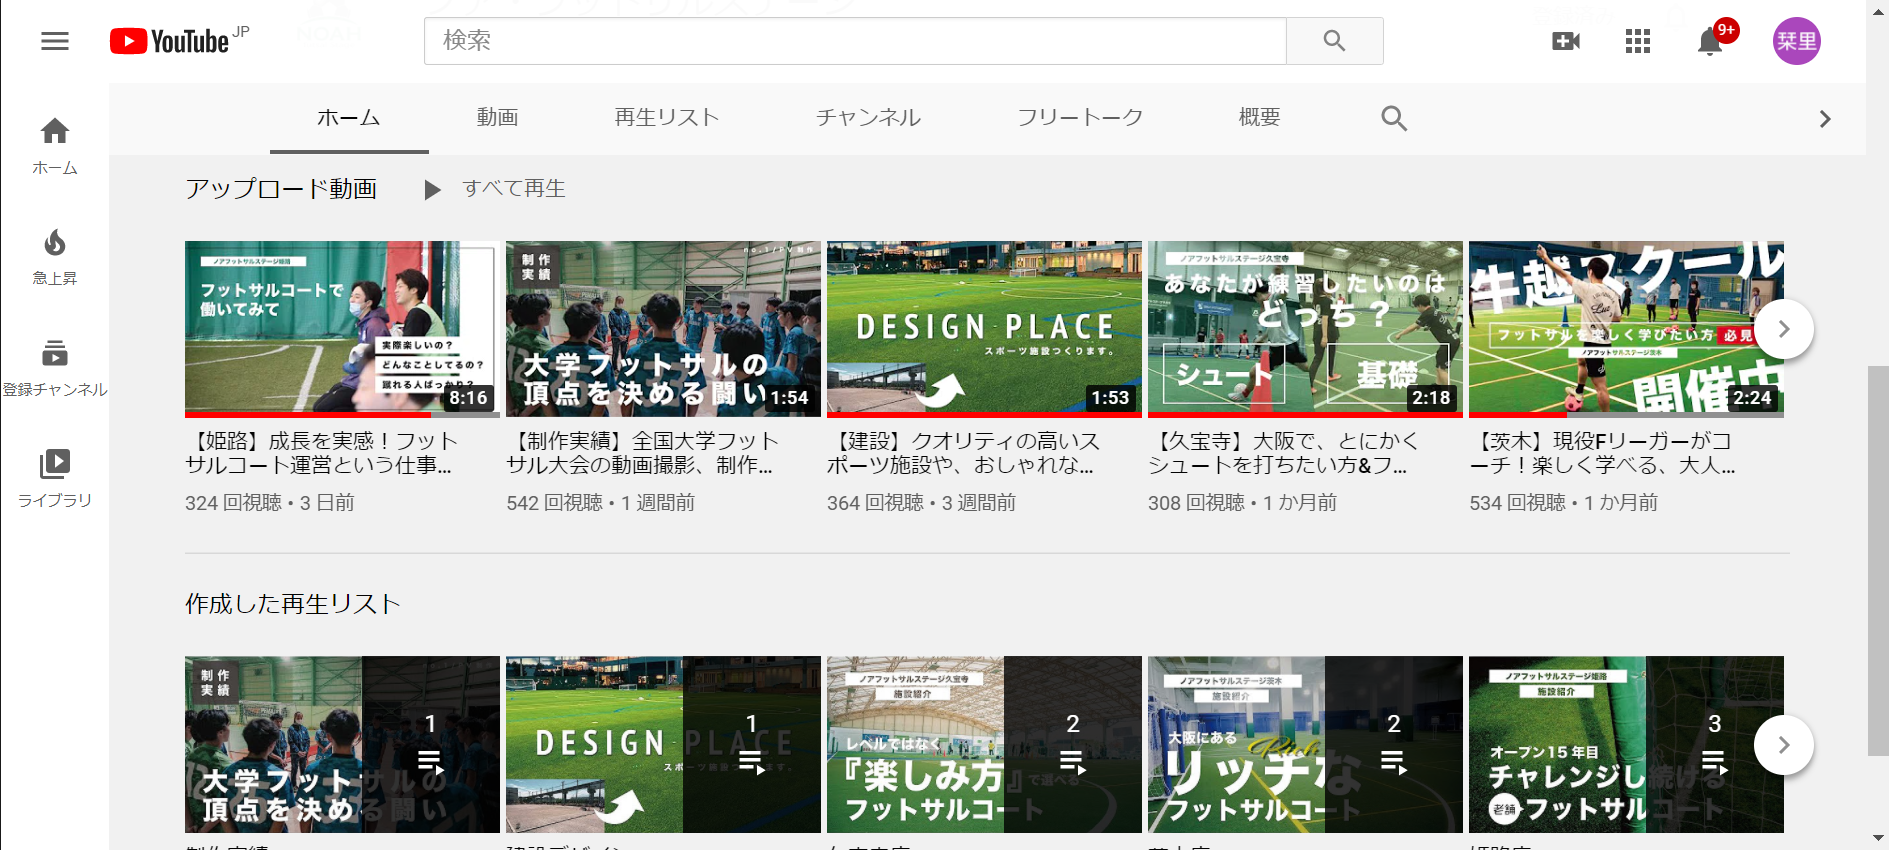Click the channel search magnifier icon
Screen dimensions: 1889x850
1394,118
